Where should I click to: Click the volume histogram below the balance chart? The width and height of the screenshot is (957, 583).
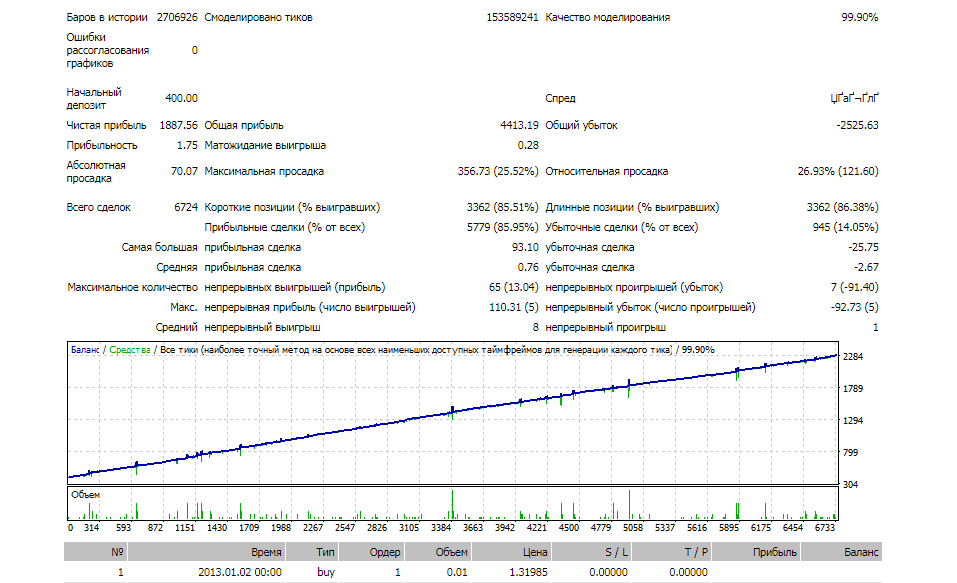[452, 503]
